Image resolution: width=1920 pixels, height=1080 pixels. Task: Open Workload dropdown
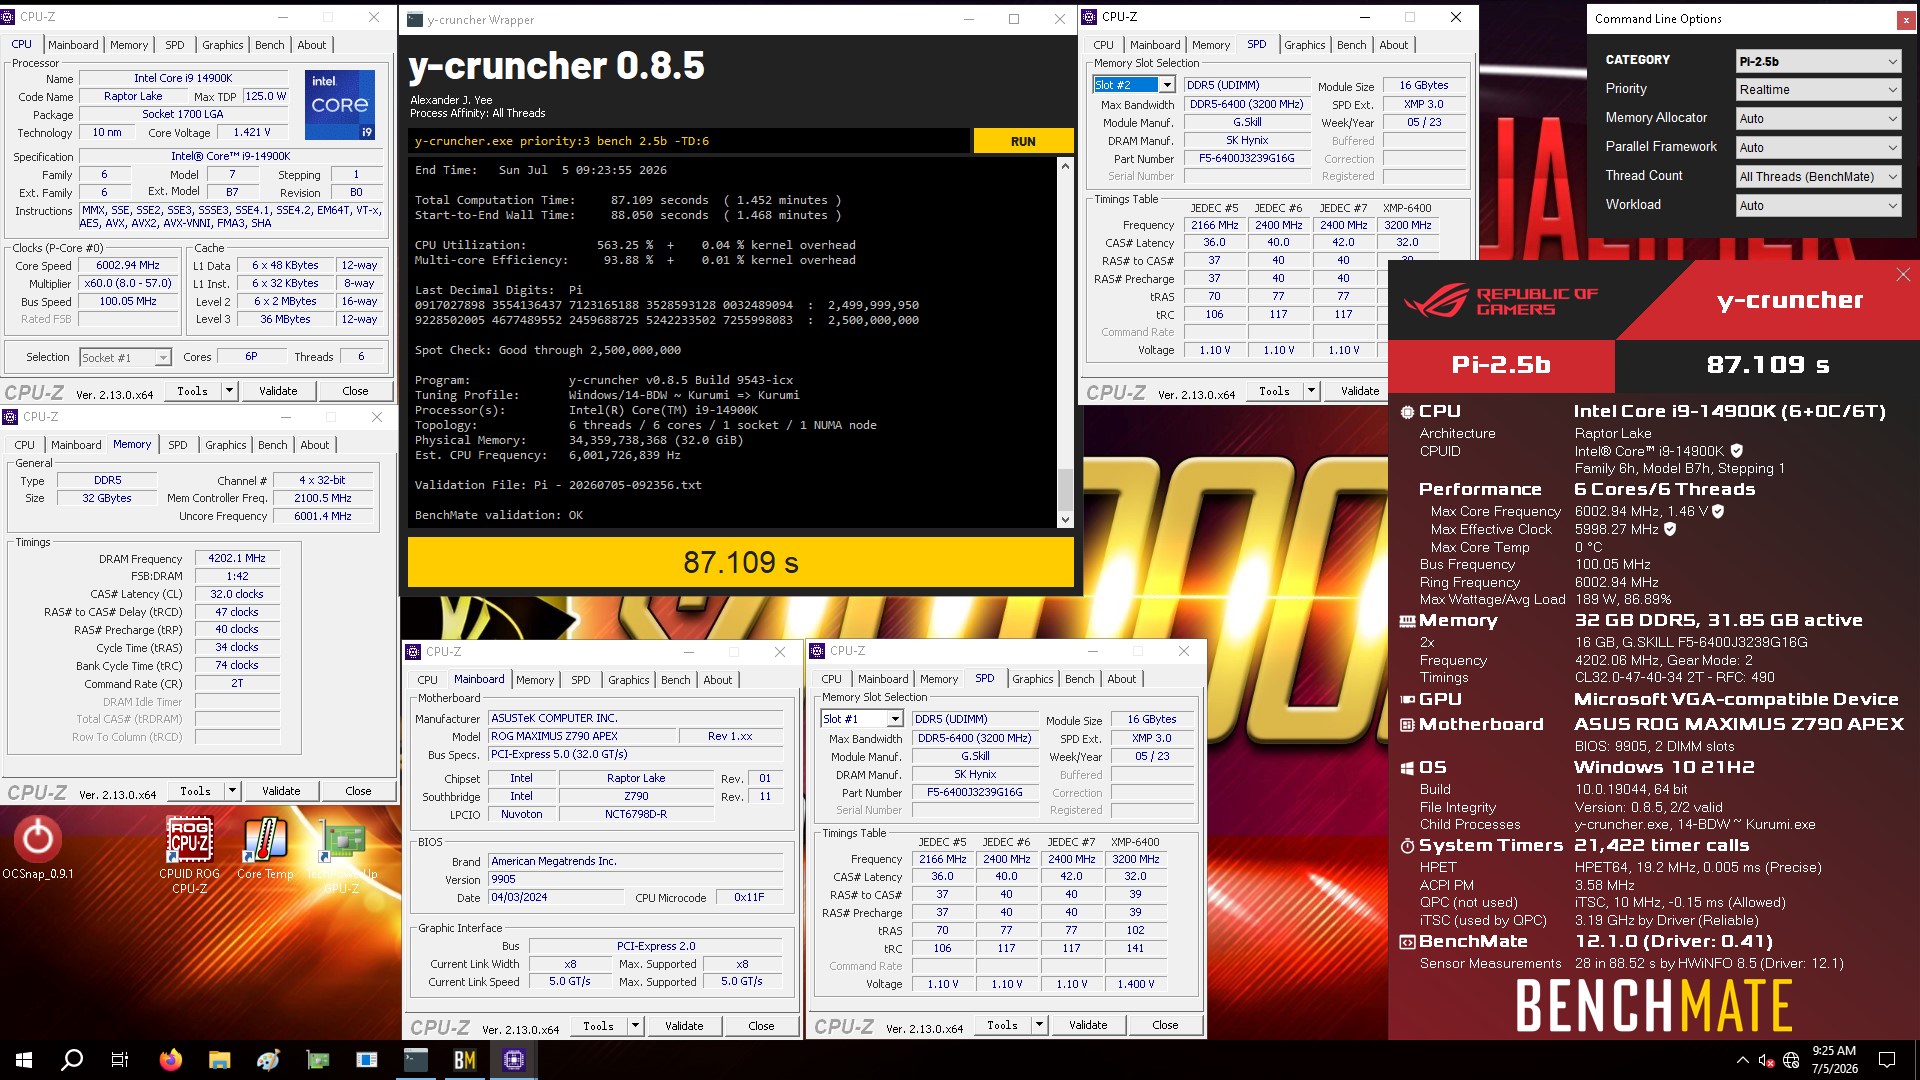[1818, 206]
